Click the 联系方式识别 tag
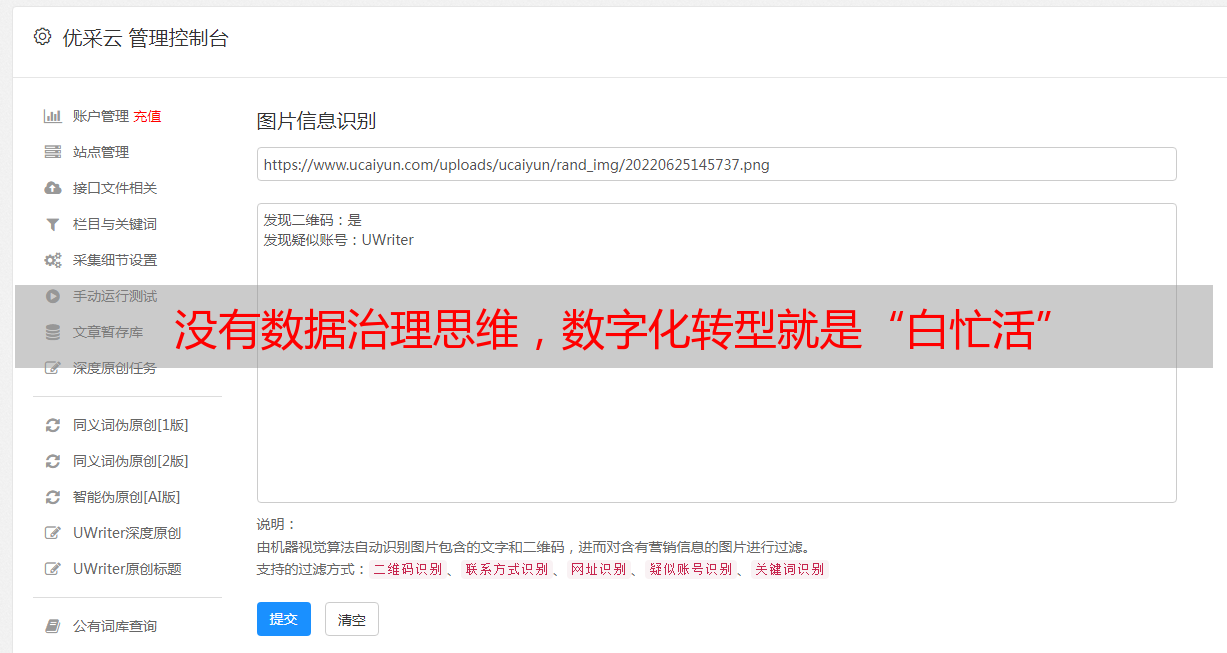1227x653 pixels. coord(506,569)
